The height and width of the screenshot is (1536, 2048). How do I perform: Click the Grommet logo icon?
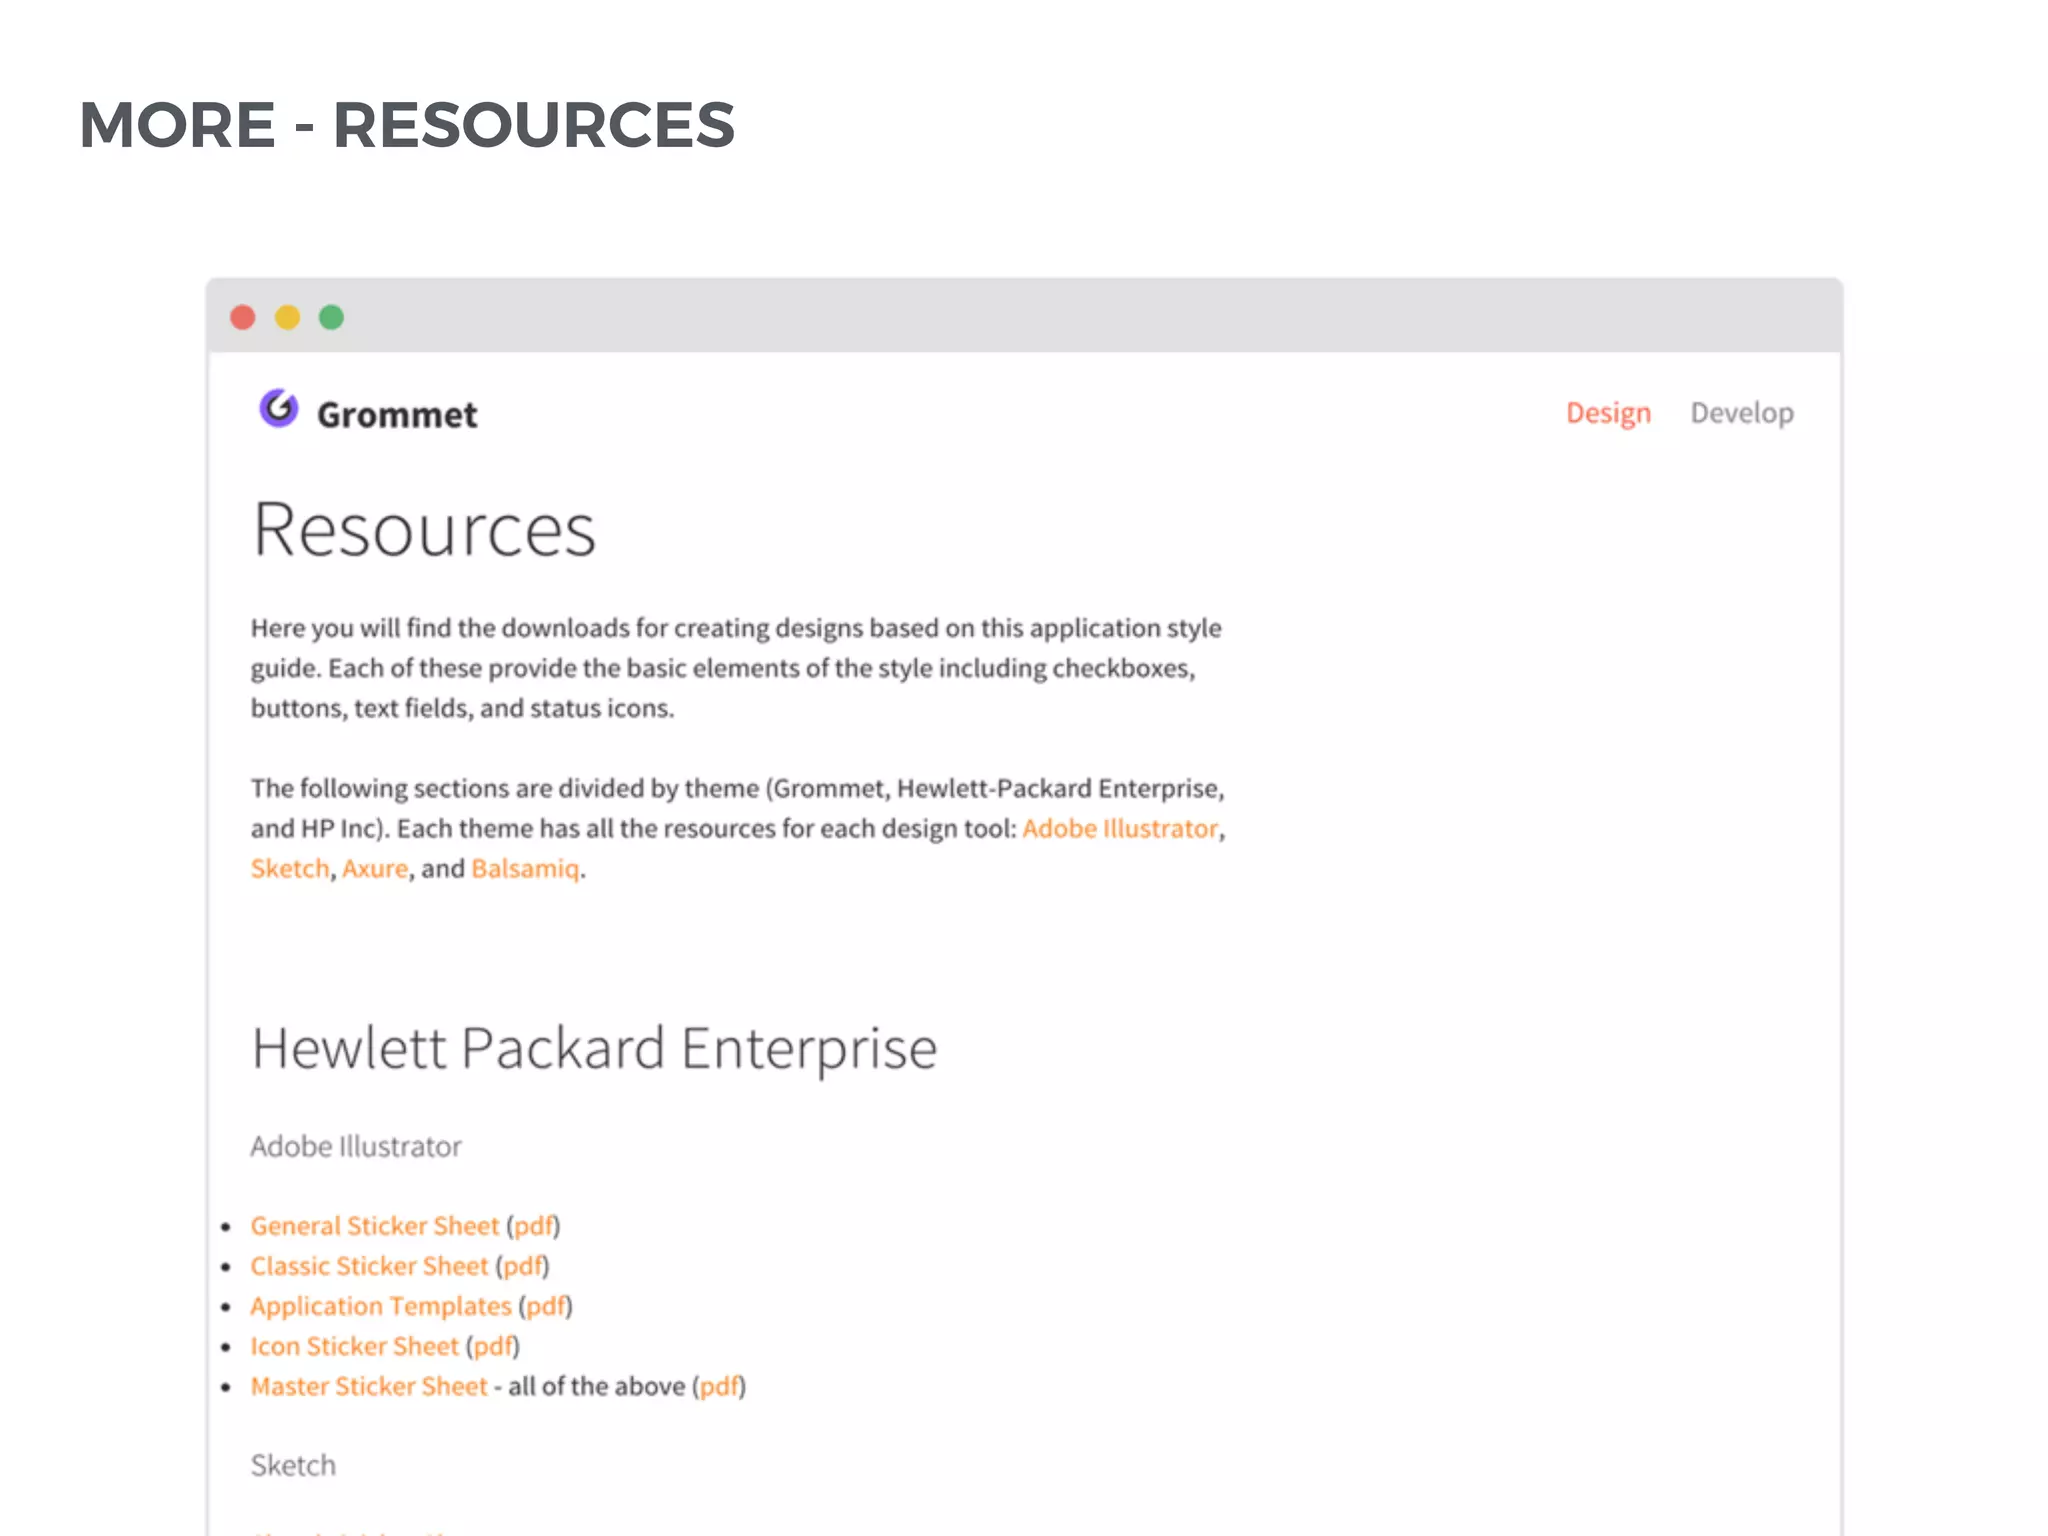278,408
